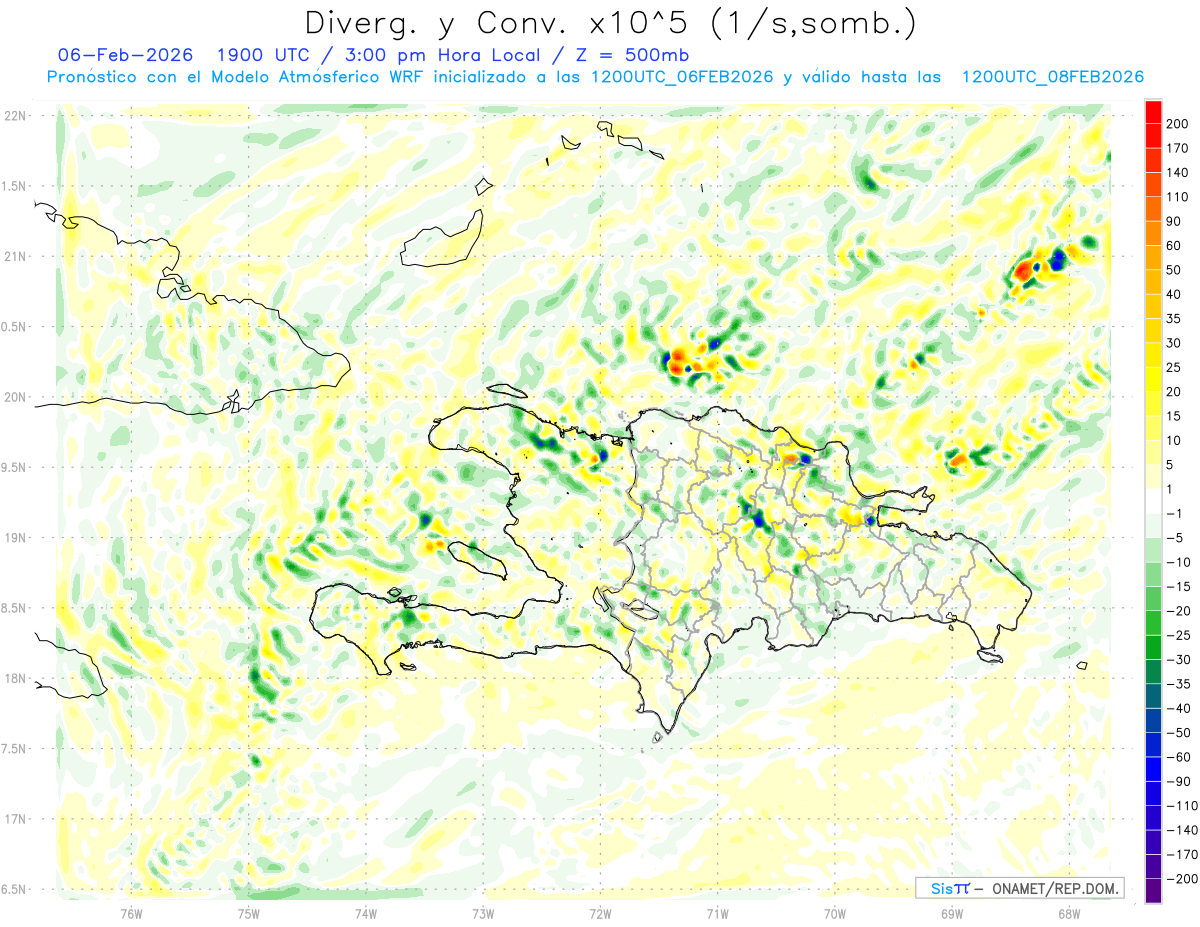Screen dimensions: 1200x927
Task: Pick the dark purple segment below -200
Action: (1153, 890)
